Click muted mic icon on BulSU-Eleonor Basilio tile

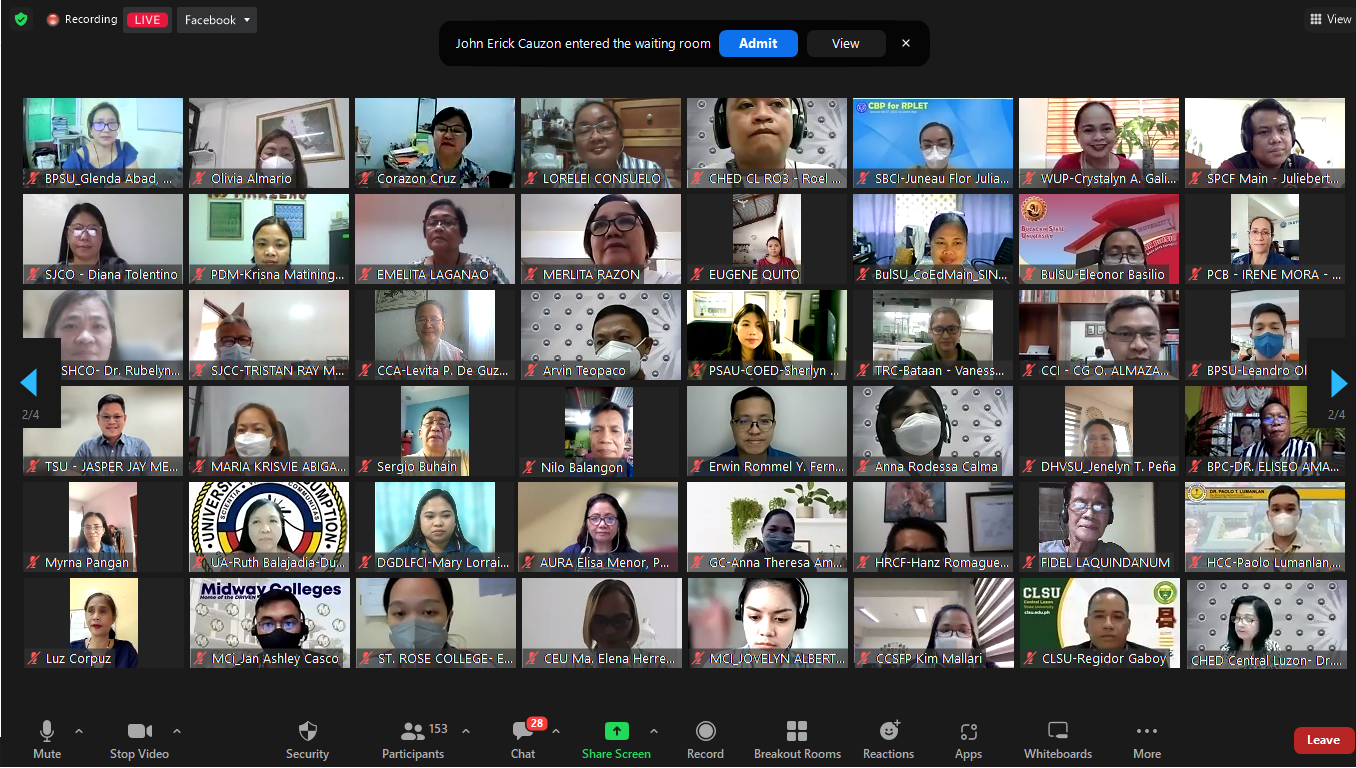coord(1030,275)
